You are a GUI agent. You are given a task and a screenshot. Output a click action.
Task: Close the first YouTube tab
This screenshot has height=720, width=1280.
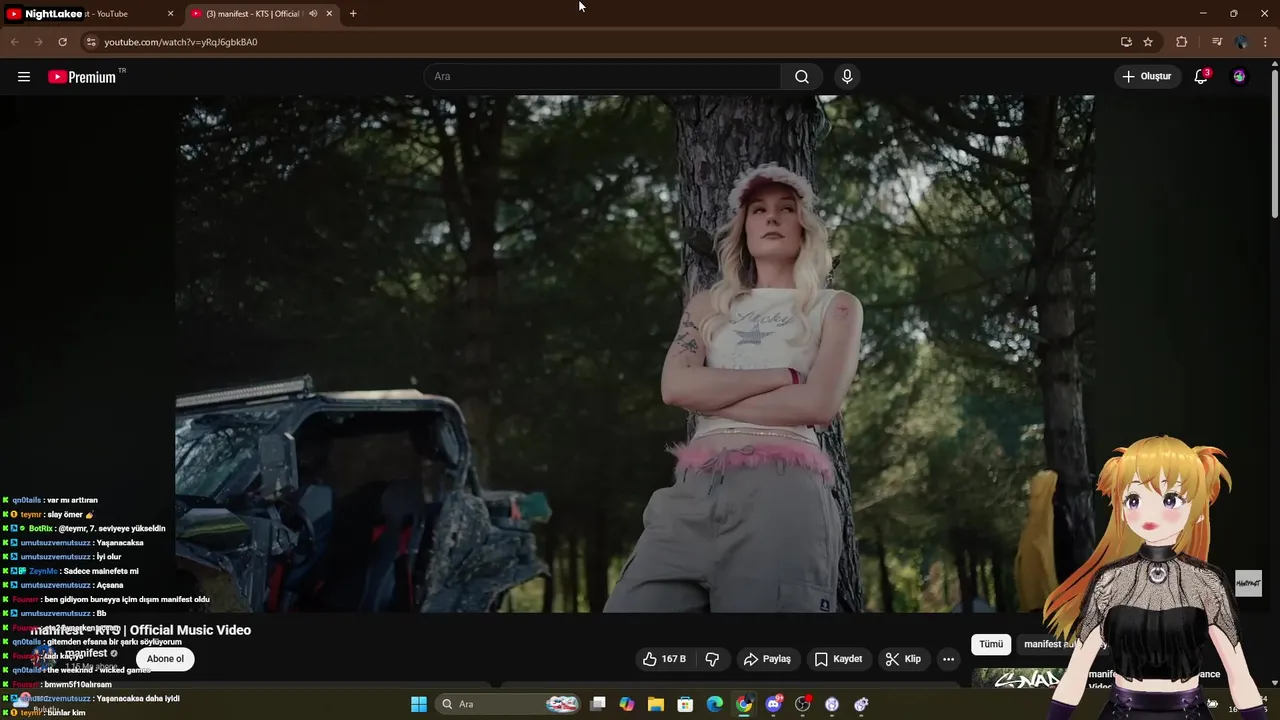coord(170,14)
